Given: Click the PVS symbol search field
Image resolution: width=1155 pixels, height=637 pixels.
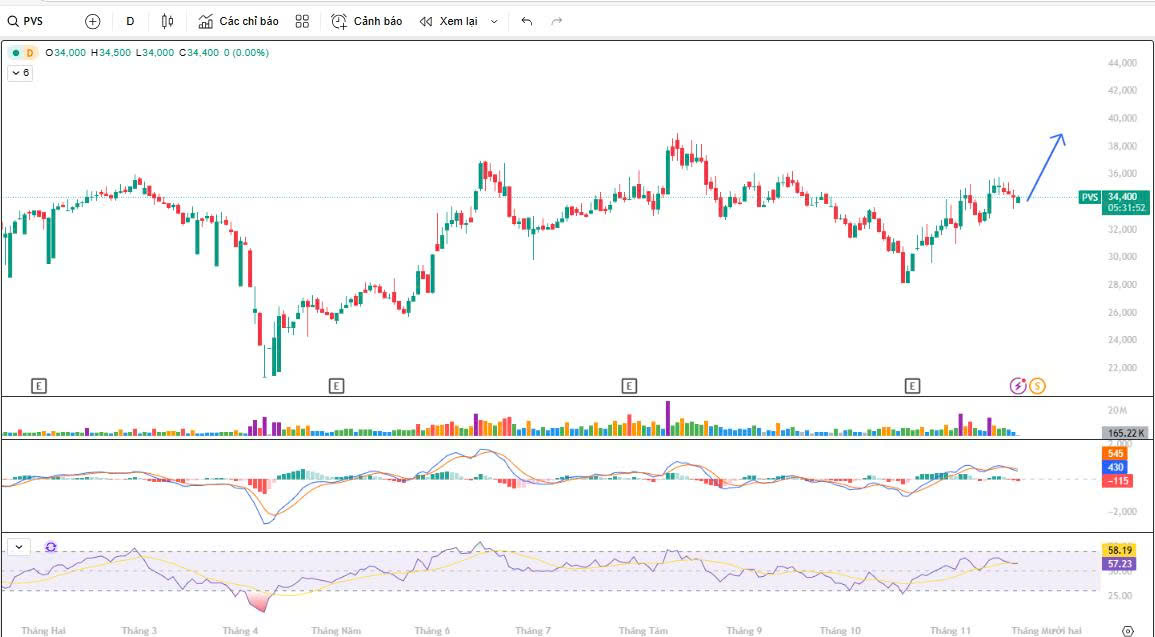Looking at the screenshot, I should point(38,21).
